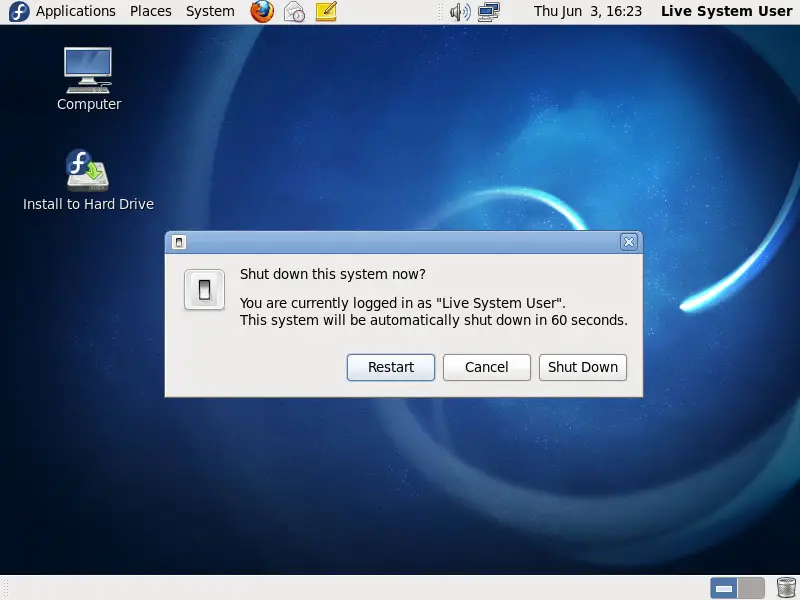This screenshot has height=600, width=800.
Task: Click the power switch icon in the dialog
Action: (x=204, y=290)
